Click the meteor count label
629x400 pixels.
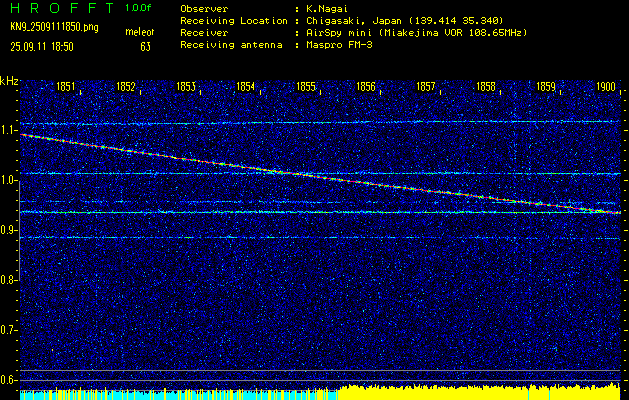(140, 32)
